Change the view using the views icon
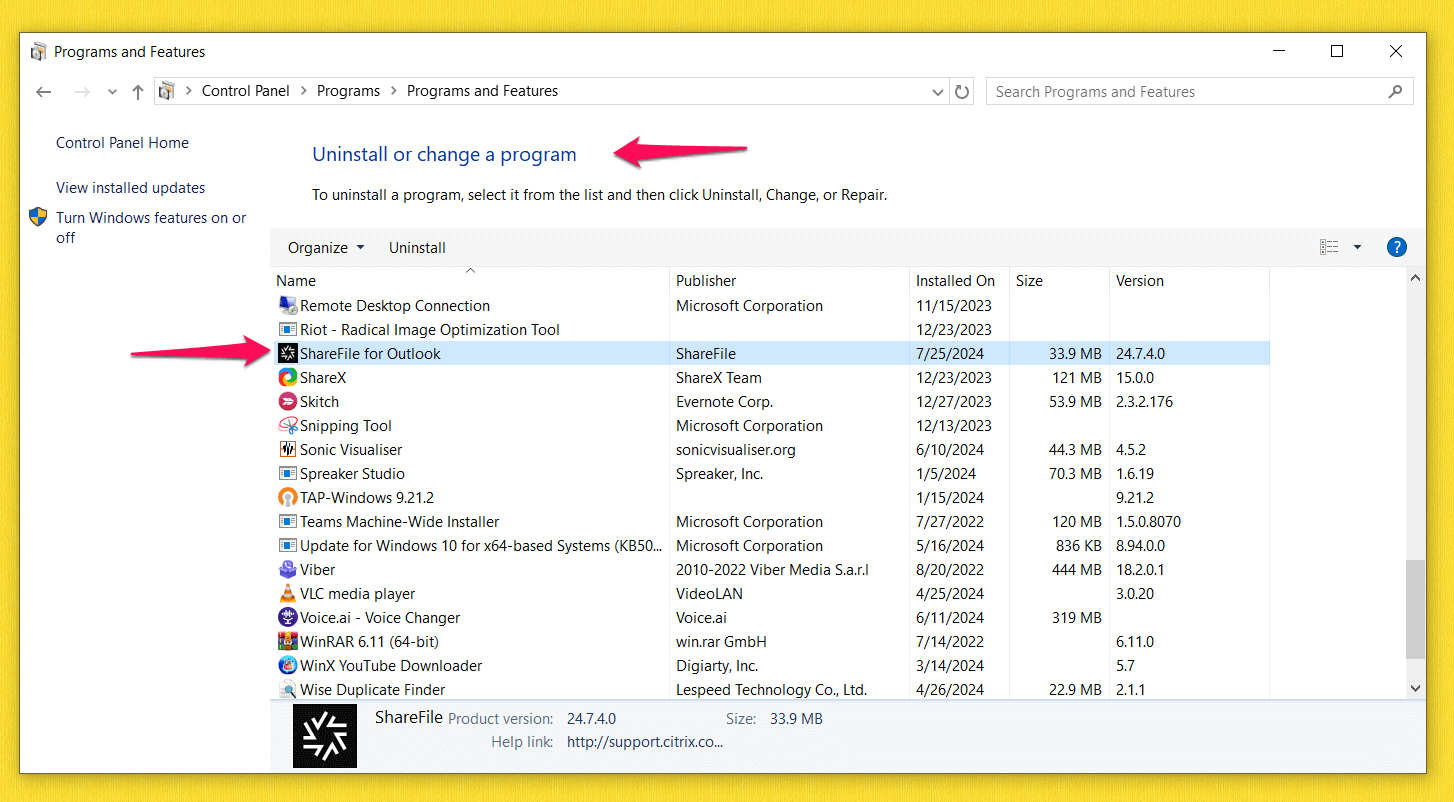The width and height of the screenshot is (1454, 802). (x=1329, y=247)
